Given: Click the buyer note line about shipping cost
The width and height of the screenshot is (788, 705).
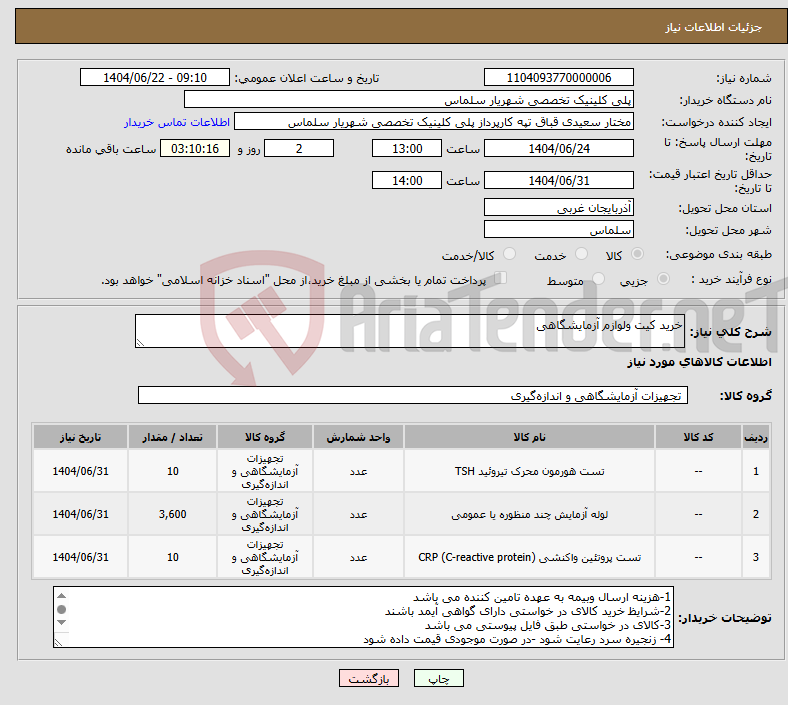Looking at the screenshot, I should (542, 597).
